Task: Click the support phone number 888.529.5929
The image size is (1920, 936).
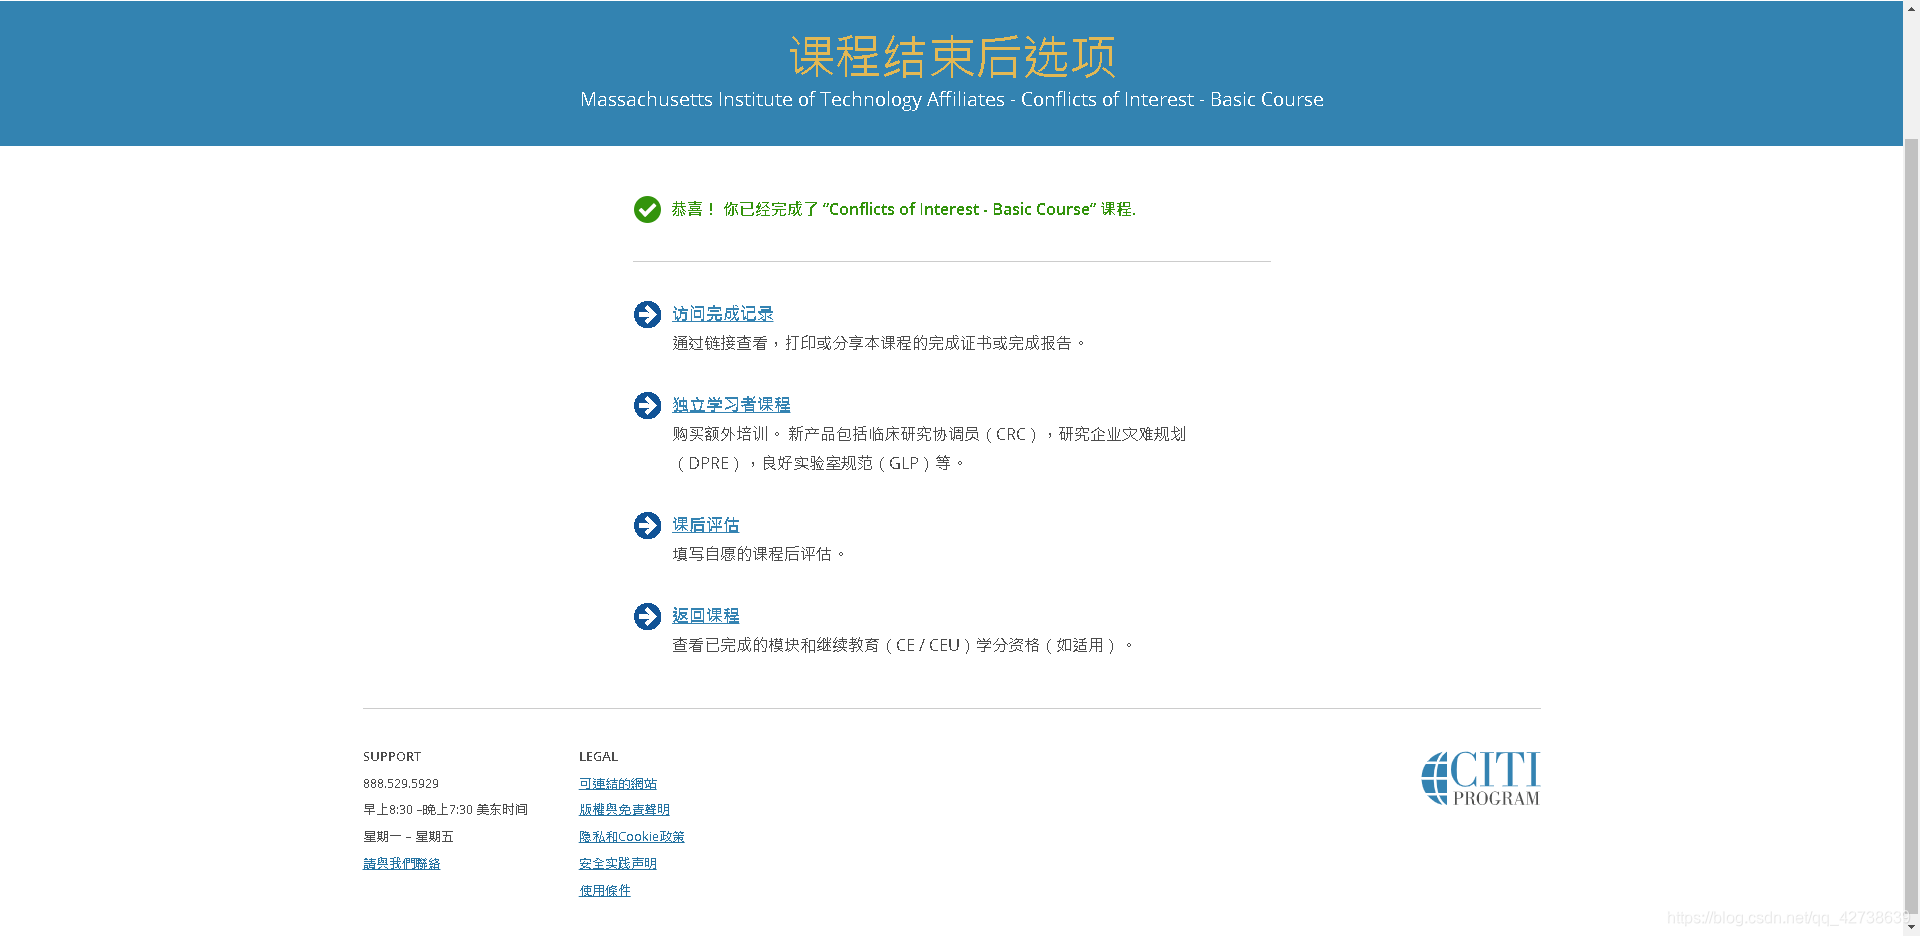Action: tap(401, 784)
